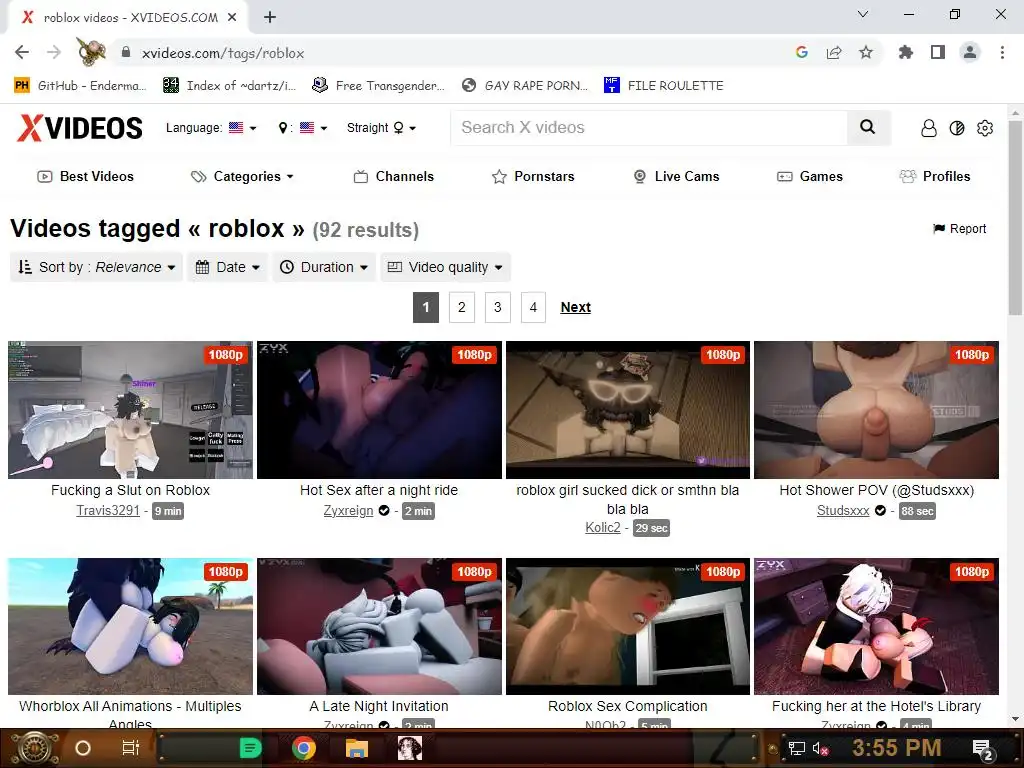Open the notification center icon
1024x768 pixels.
point(983,749)
